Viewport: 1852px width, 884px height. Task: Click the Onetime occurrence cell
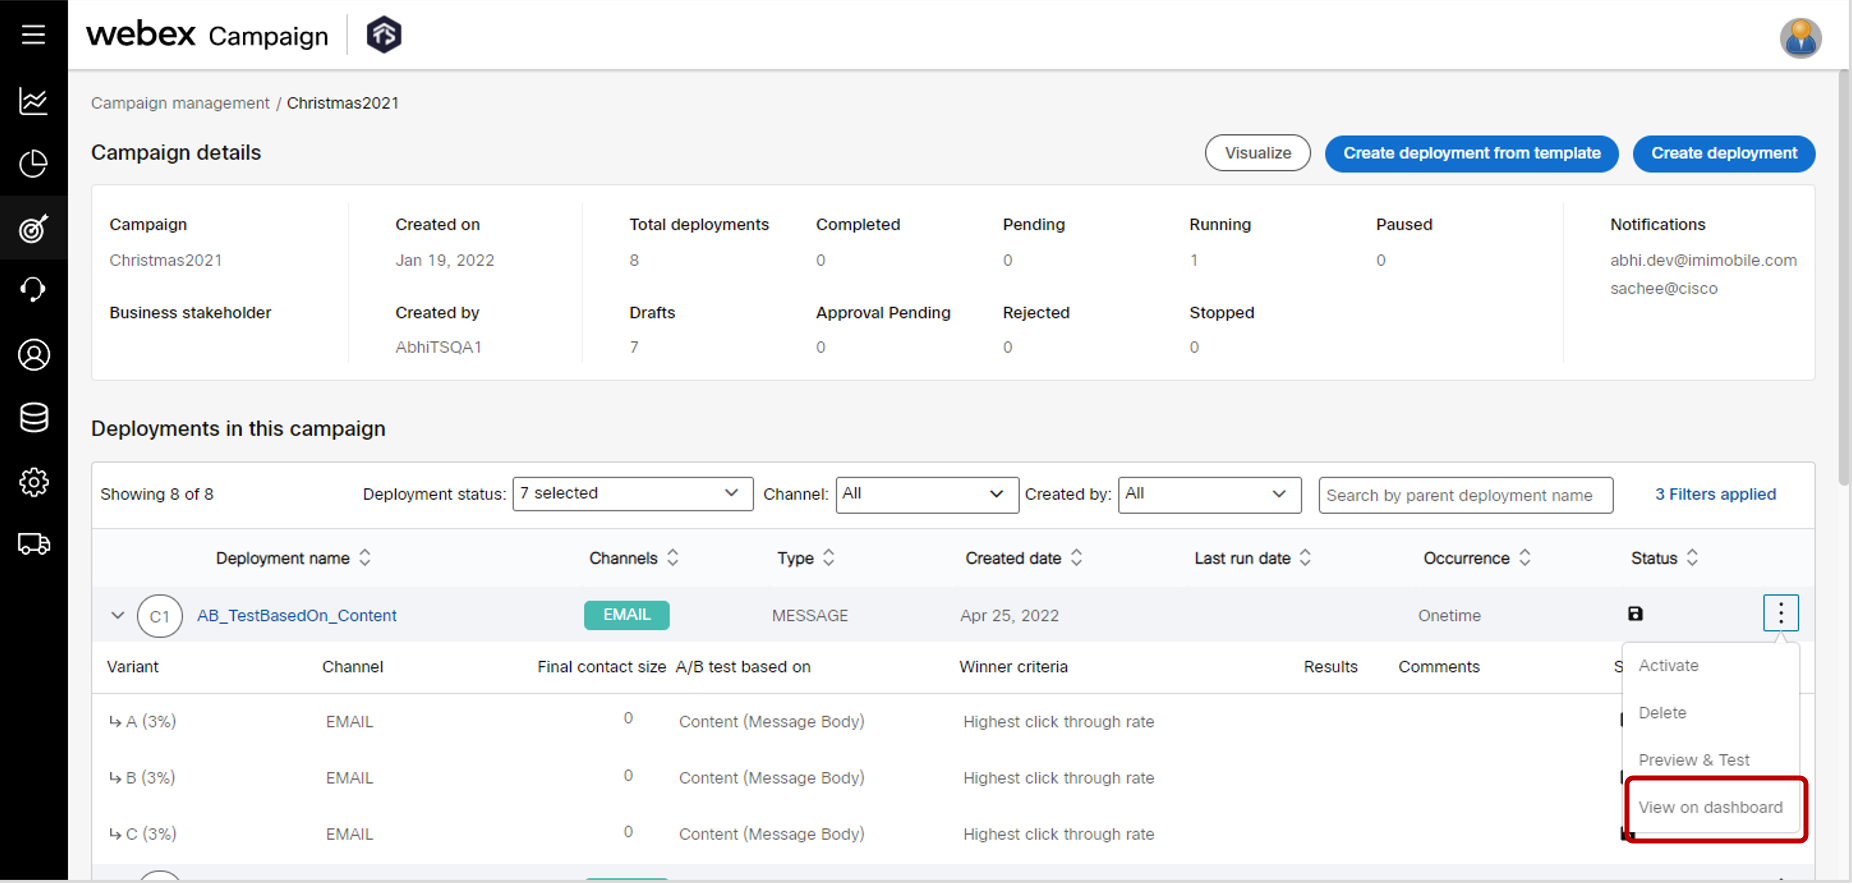[1449, 615]
